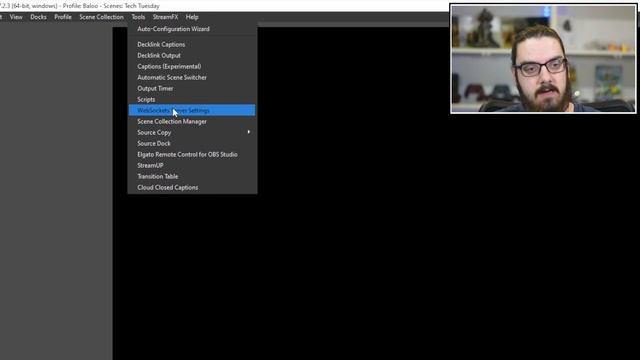Screen dimensions: 640x360
Task: Open Source Dock entry
Action: click(192, 144)
